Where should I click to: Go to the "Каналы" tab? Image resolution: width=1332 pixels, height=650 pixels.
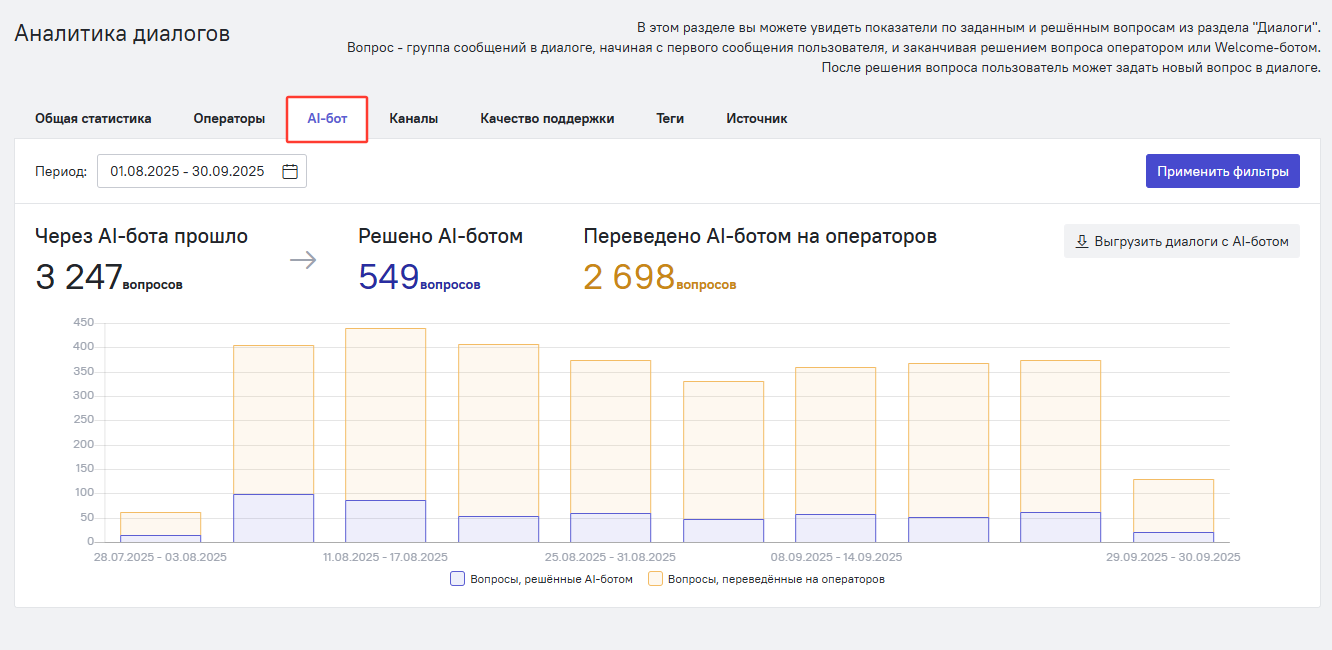413,118
